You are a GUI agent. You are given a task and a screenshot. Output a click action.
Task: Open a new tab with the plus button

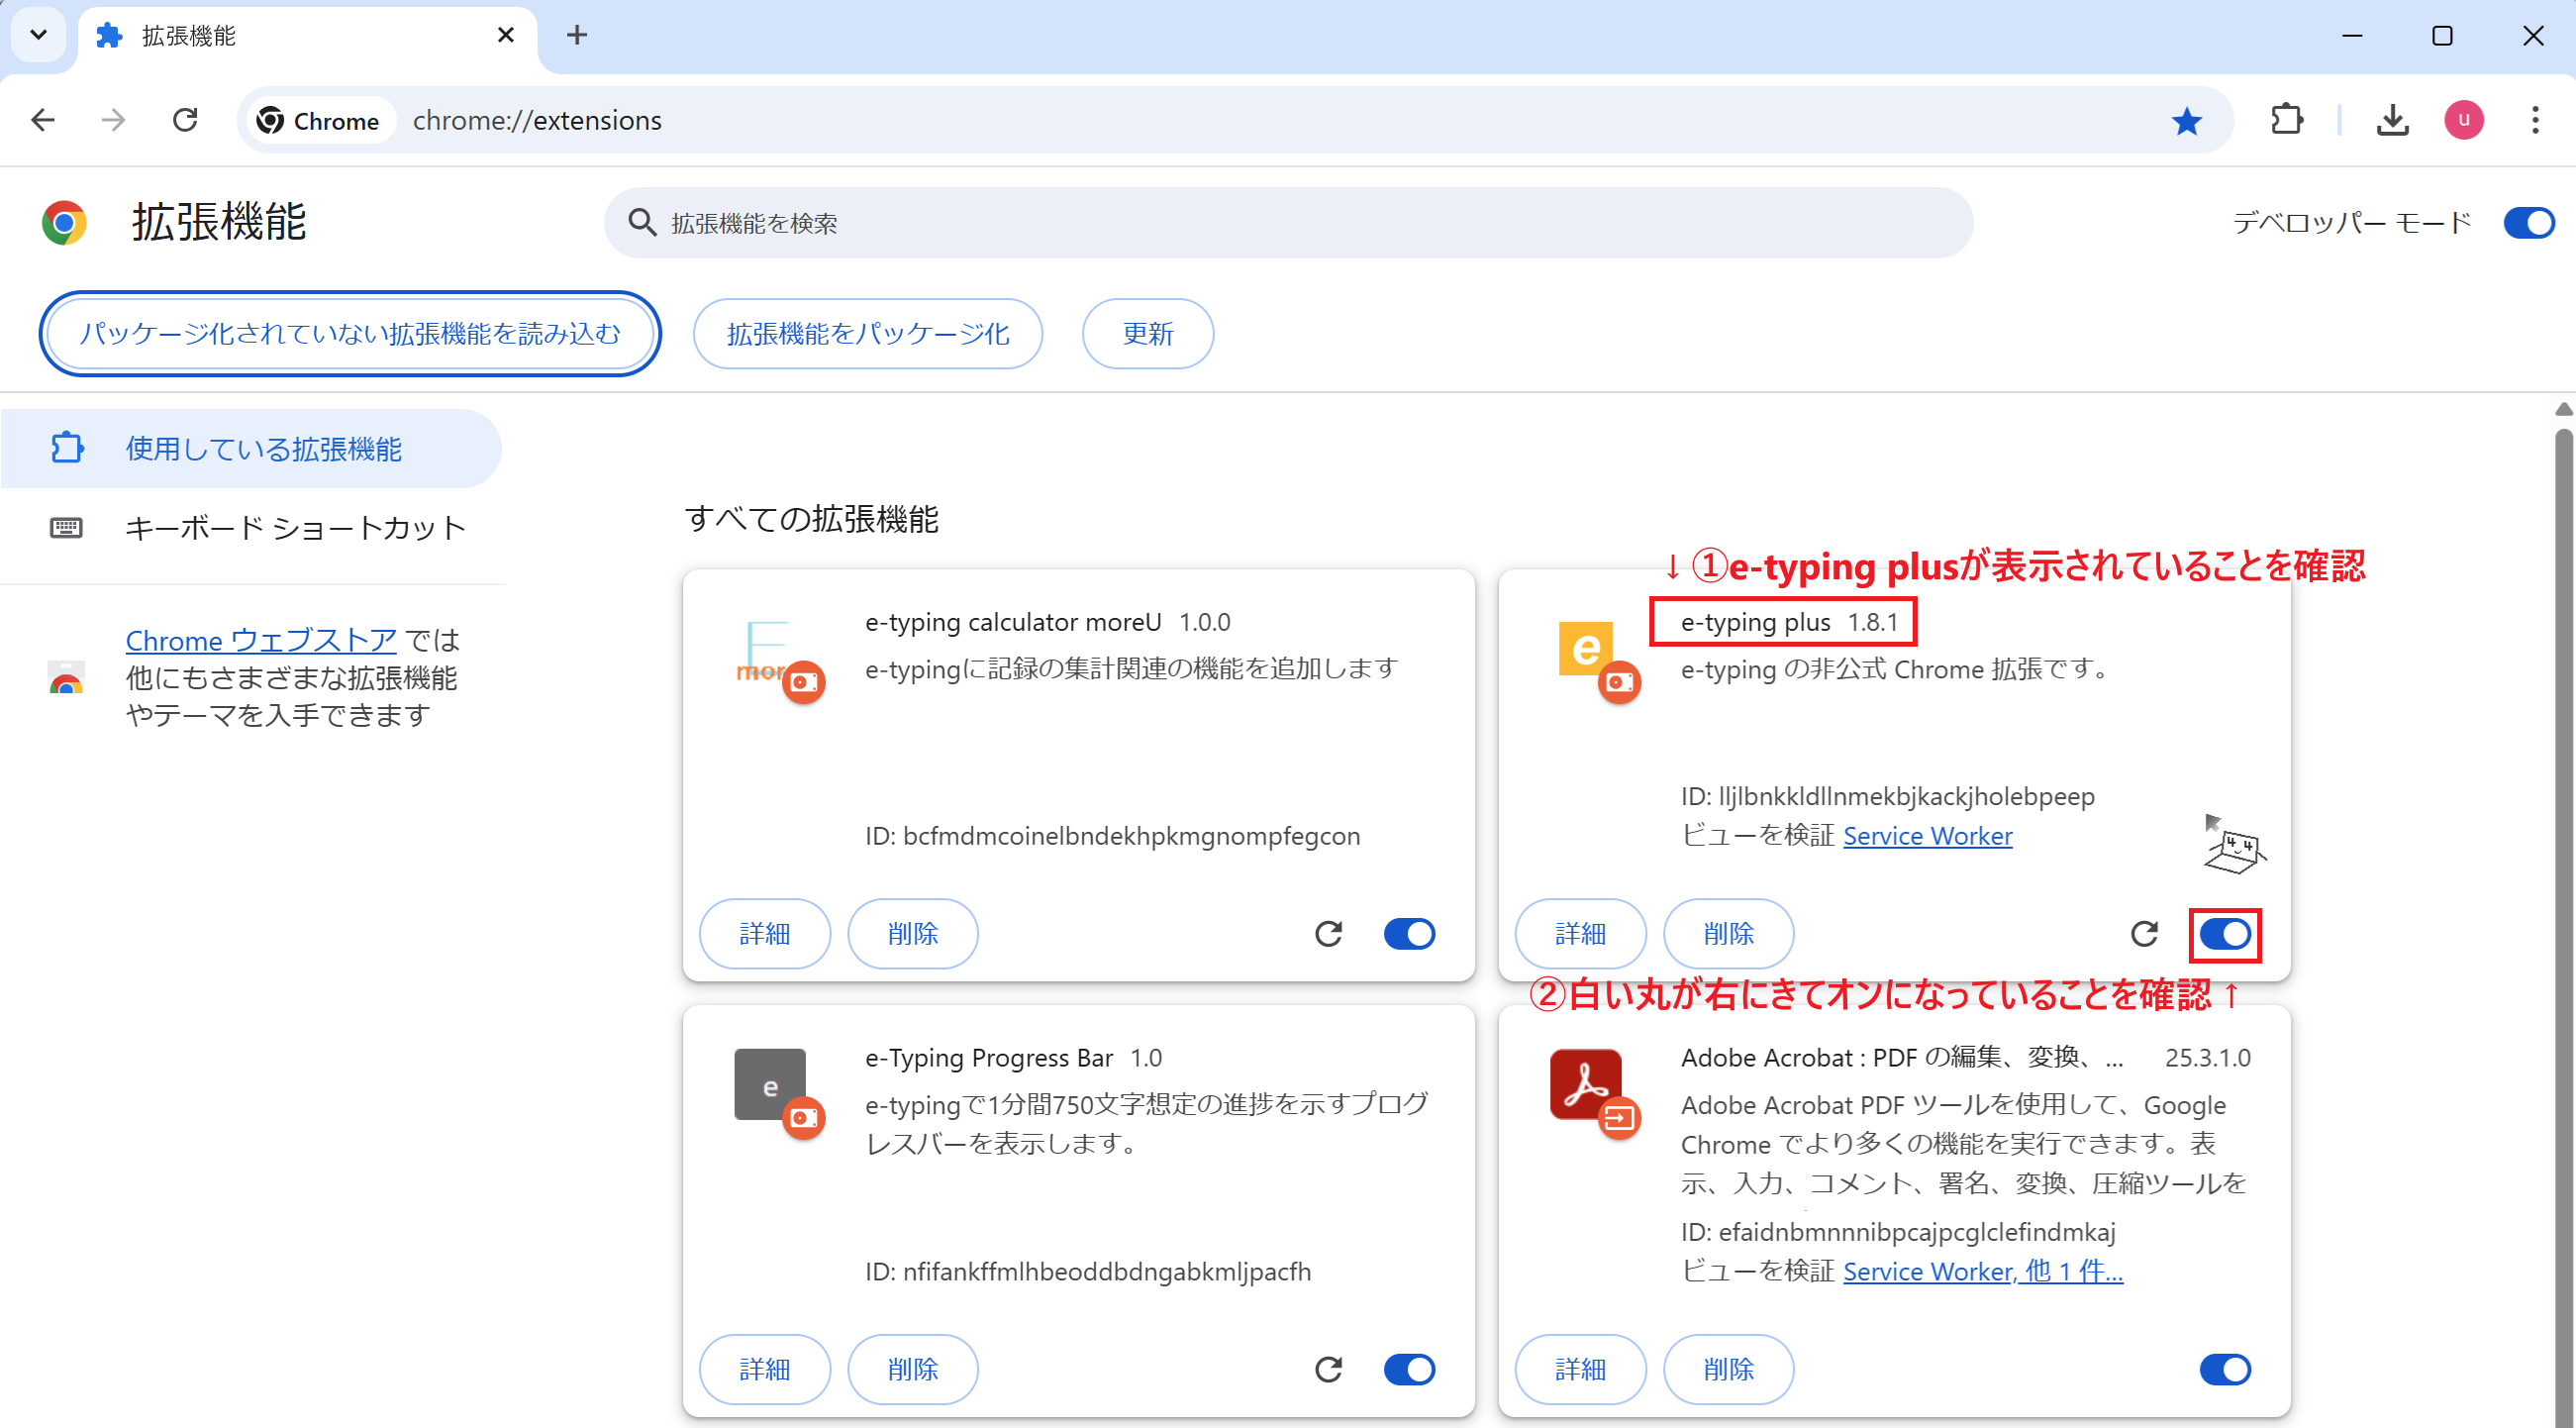pos(577,35)
